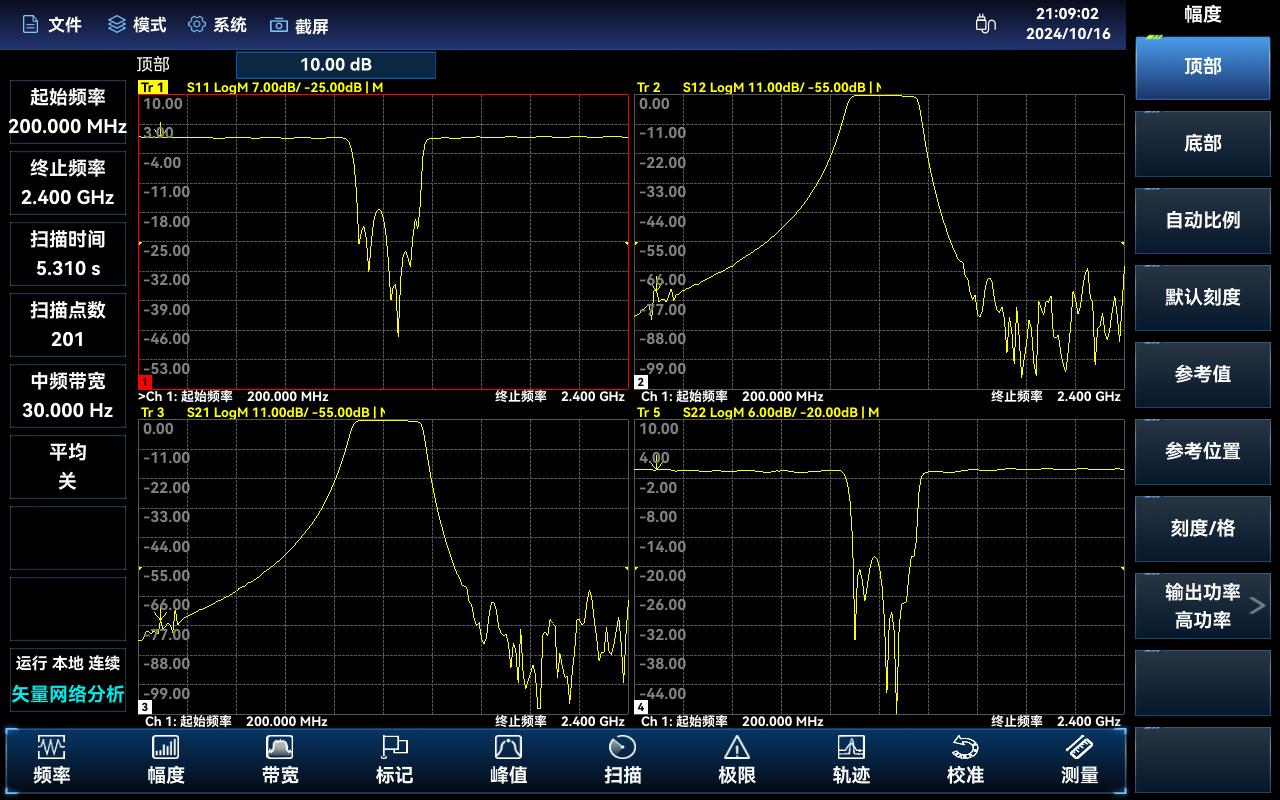This screenshot has width=1280, height=800.
Task: Expand the 输出功率 高功率 submenu arrow
Action: (1257, 605)
